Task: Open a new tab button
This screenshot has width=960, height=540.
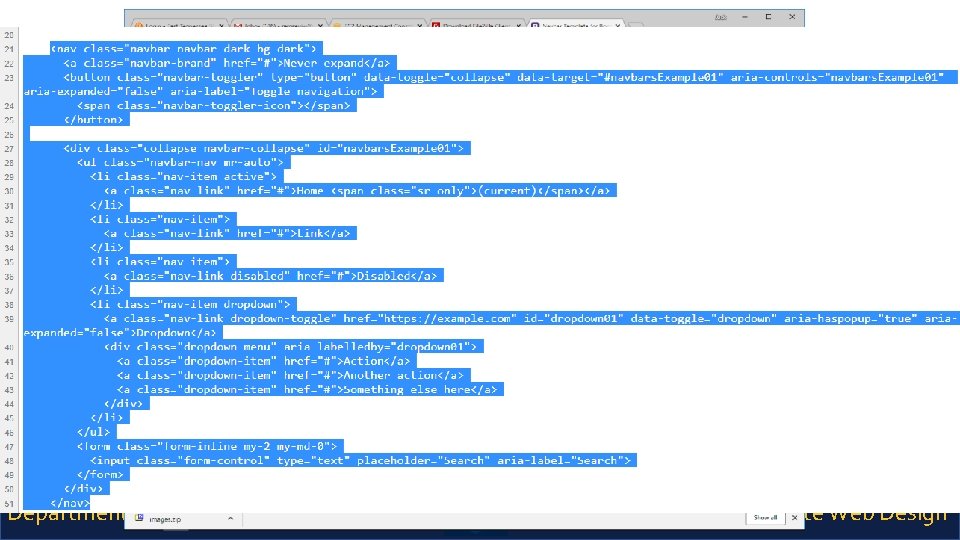Action: tap(636, 26)
